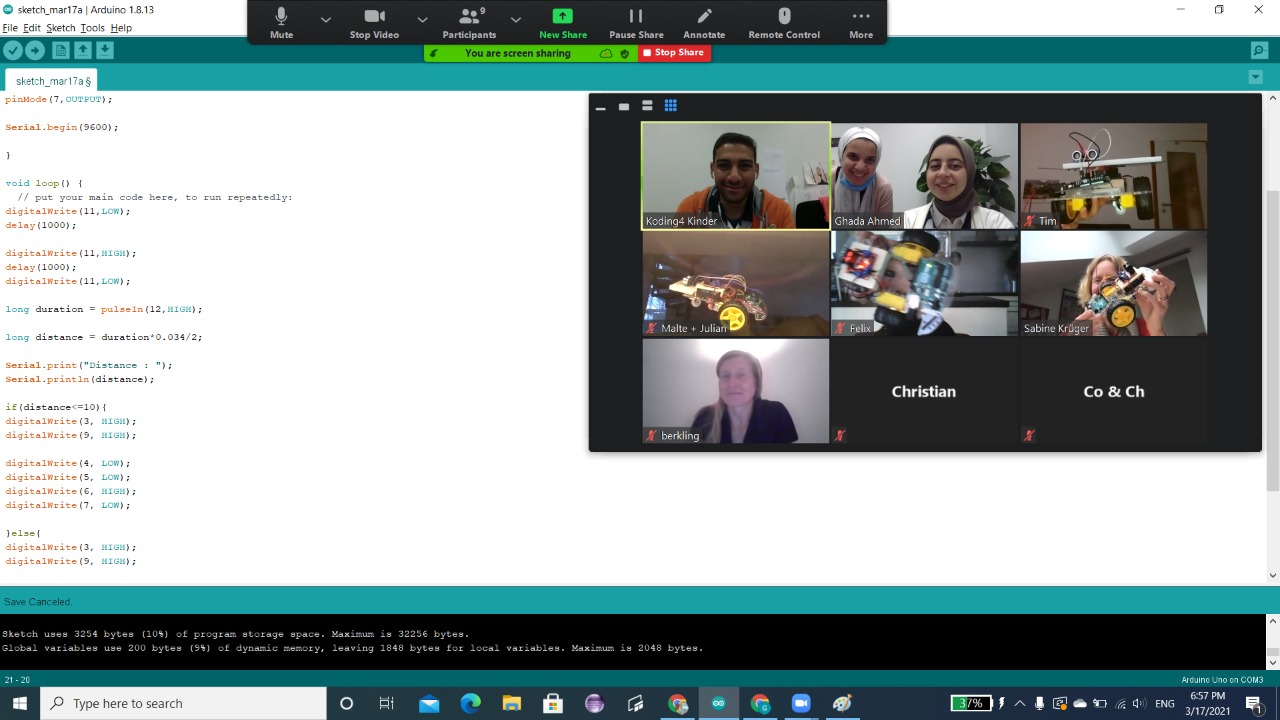Open the Arduino Serial Monitor

(1259, 50)
